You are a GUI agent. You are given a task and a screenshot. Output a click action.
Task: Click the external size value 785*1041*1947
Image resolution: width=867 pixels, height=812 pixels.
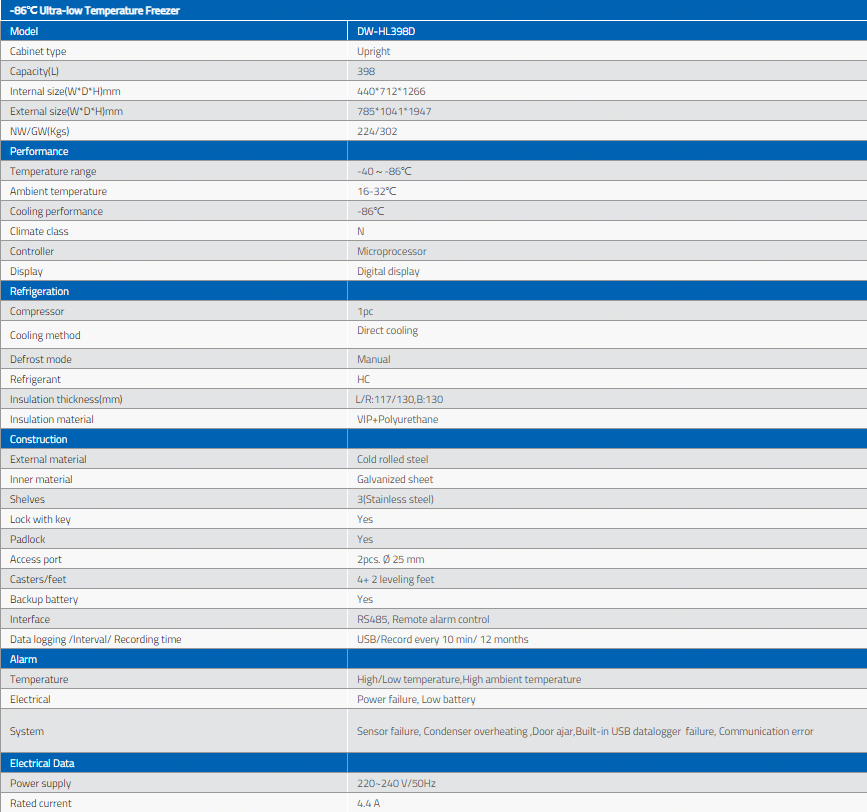pyautogui.click(x=394, y=111)
